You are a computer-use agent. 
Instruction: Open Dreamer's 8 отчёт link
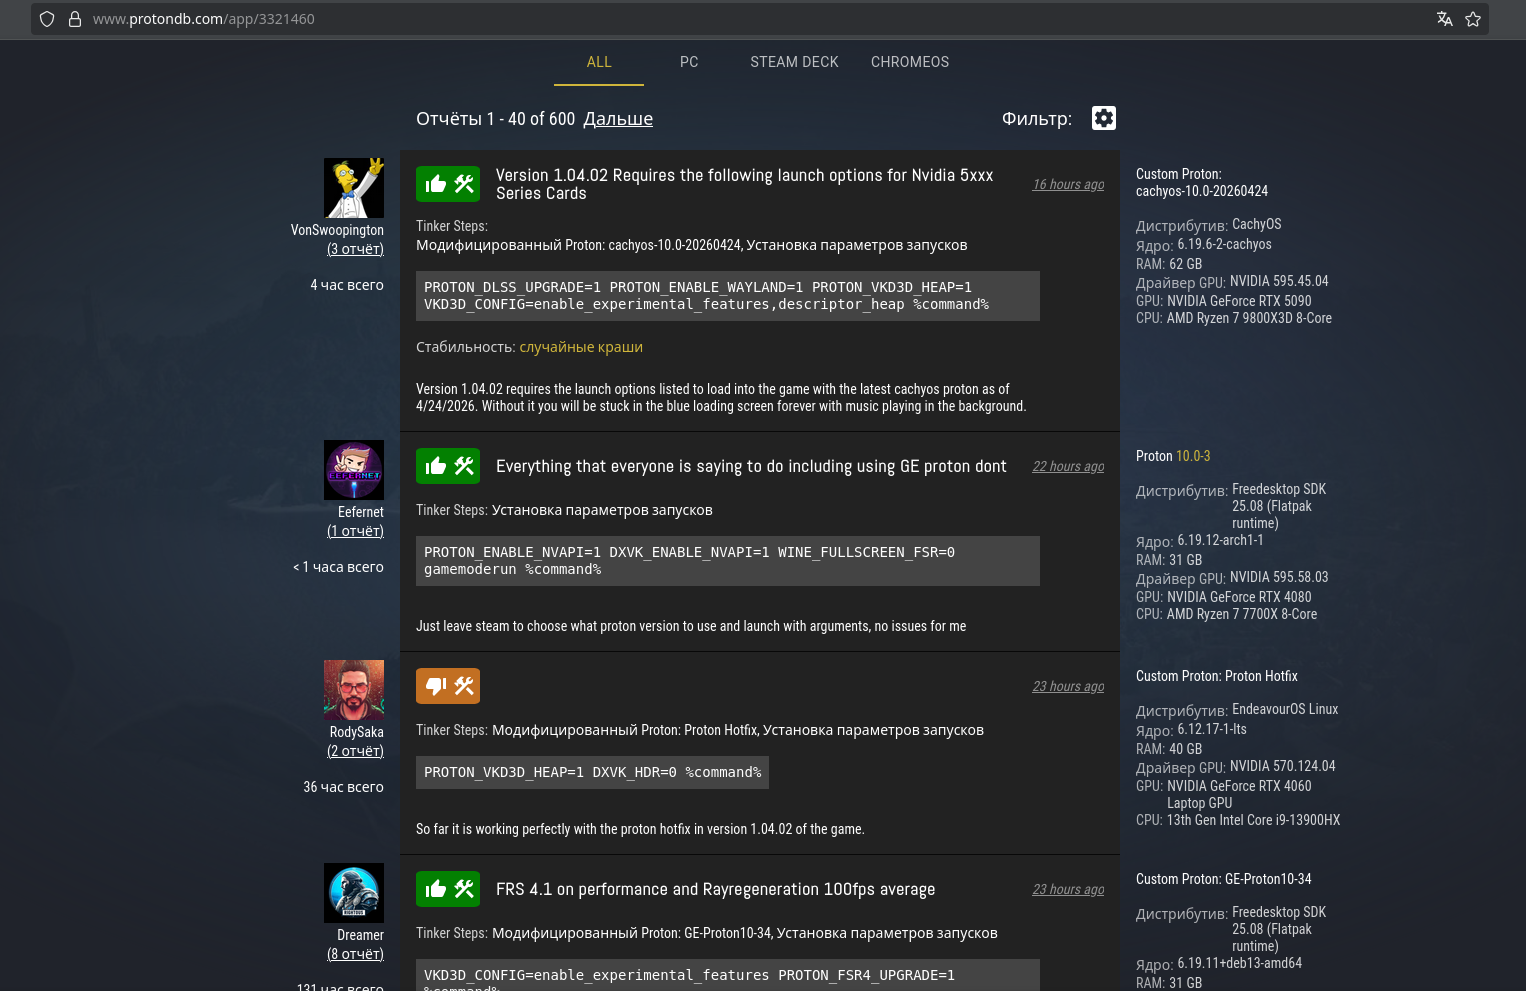tap(355, 954)
